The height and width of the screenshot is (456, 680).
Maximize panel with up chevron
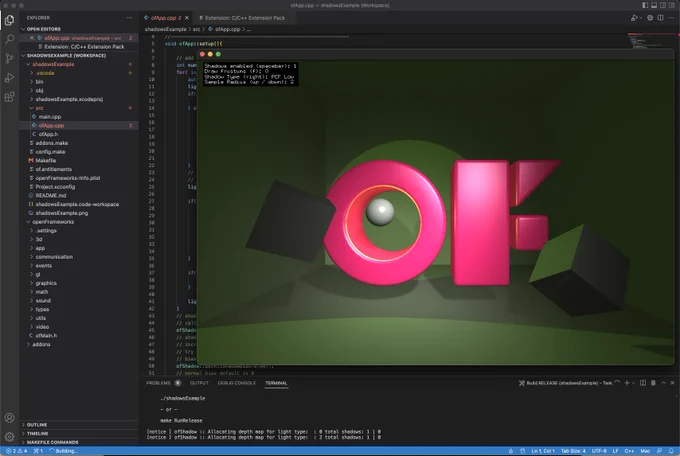click(x=664, y=383)
